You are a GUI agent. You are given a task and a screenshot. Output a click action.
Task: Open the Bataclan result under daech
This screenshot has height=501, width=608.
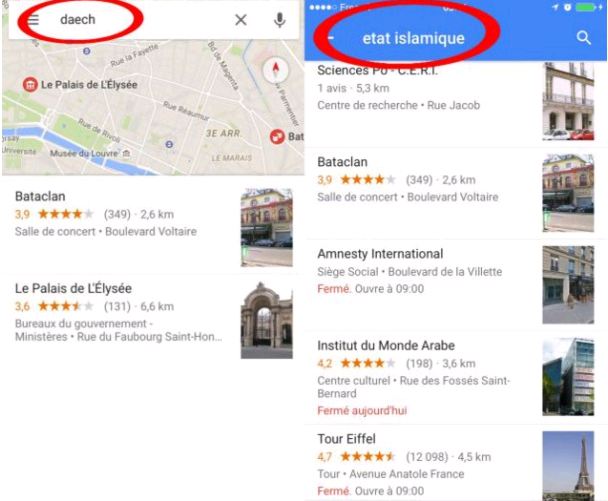coord(153,227)
